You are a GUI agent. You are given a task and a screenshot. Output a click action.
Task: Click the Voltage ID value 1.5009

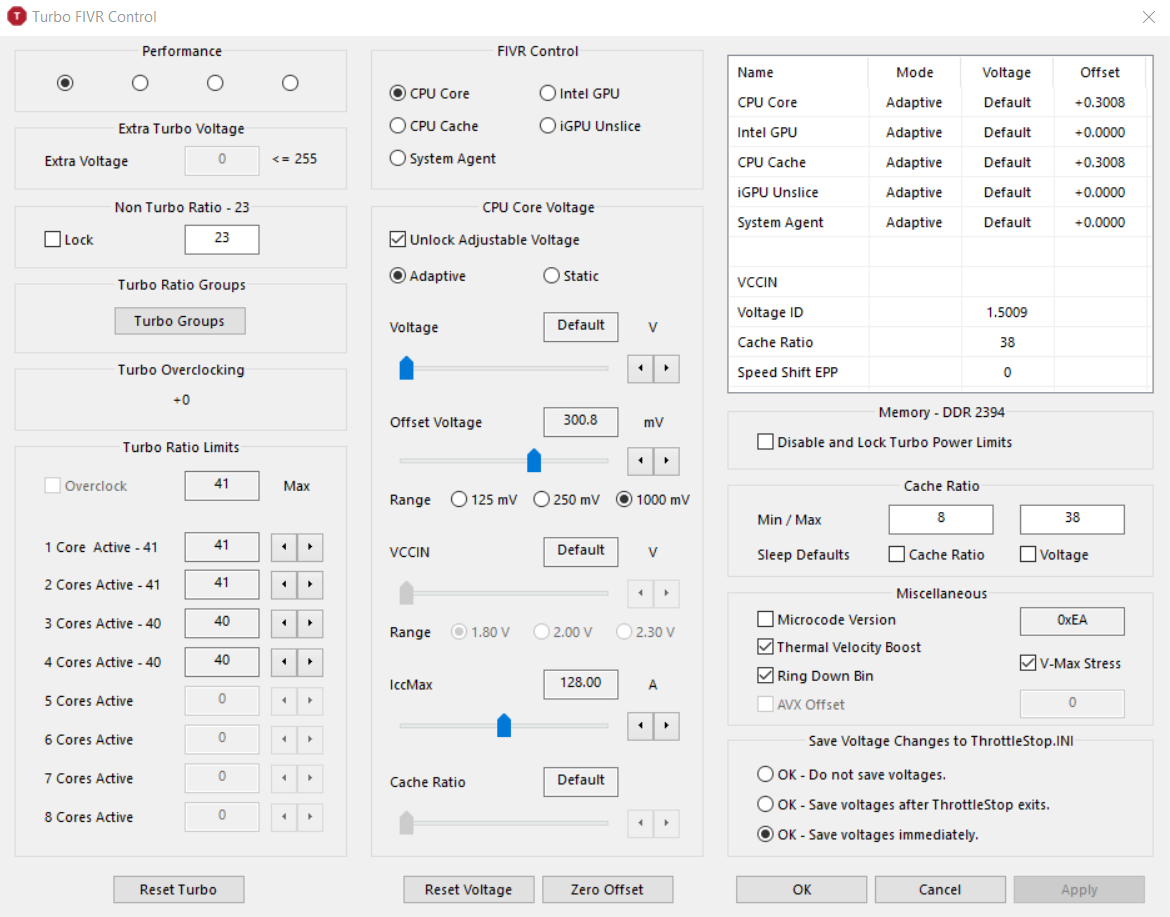1007,312
